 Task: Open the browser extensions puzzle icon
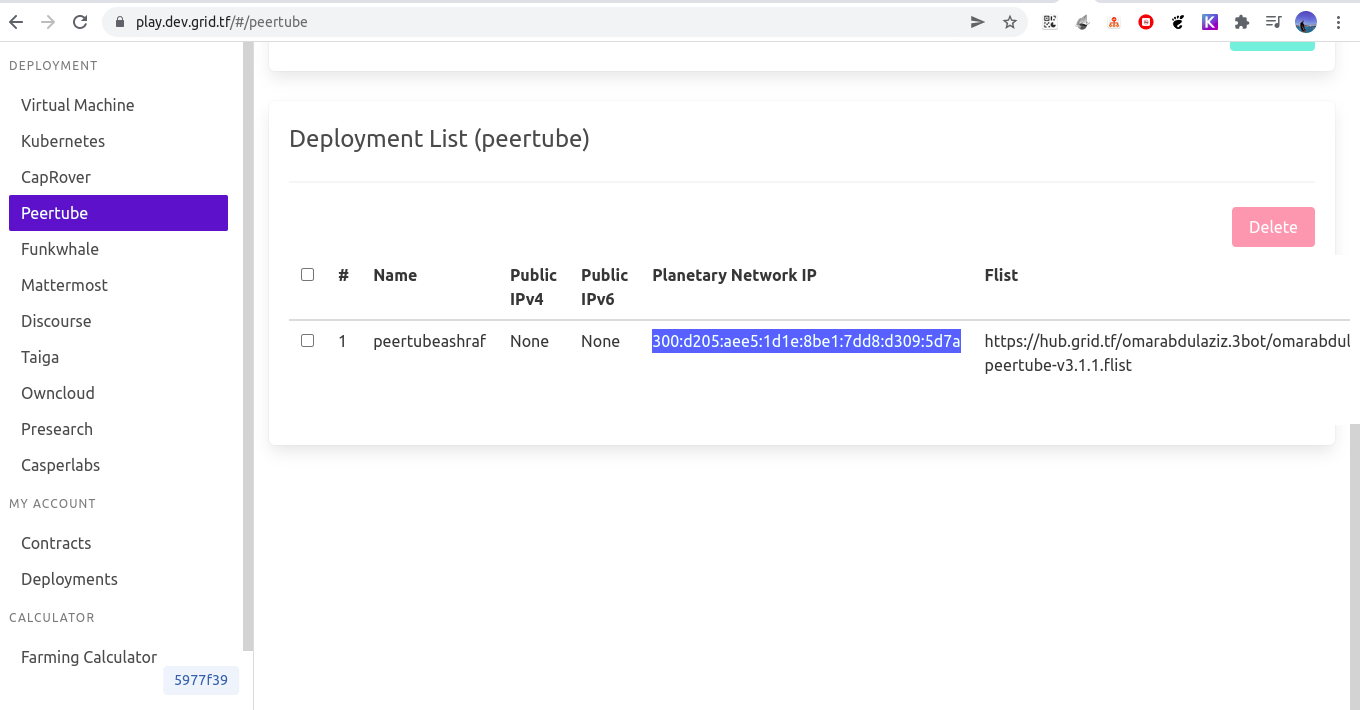1241,21
